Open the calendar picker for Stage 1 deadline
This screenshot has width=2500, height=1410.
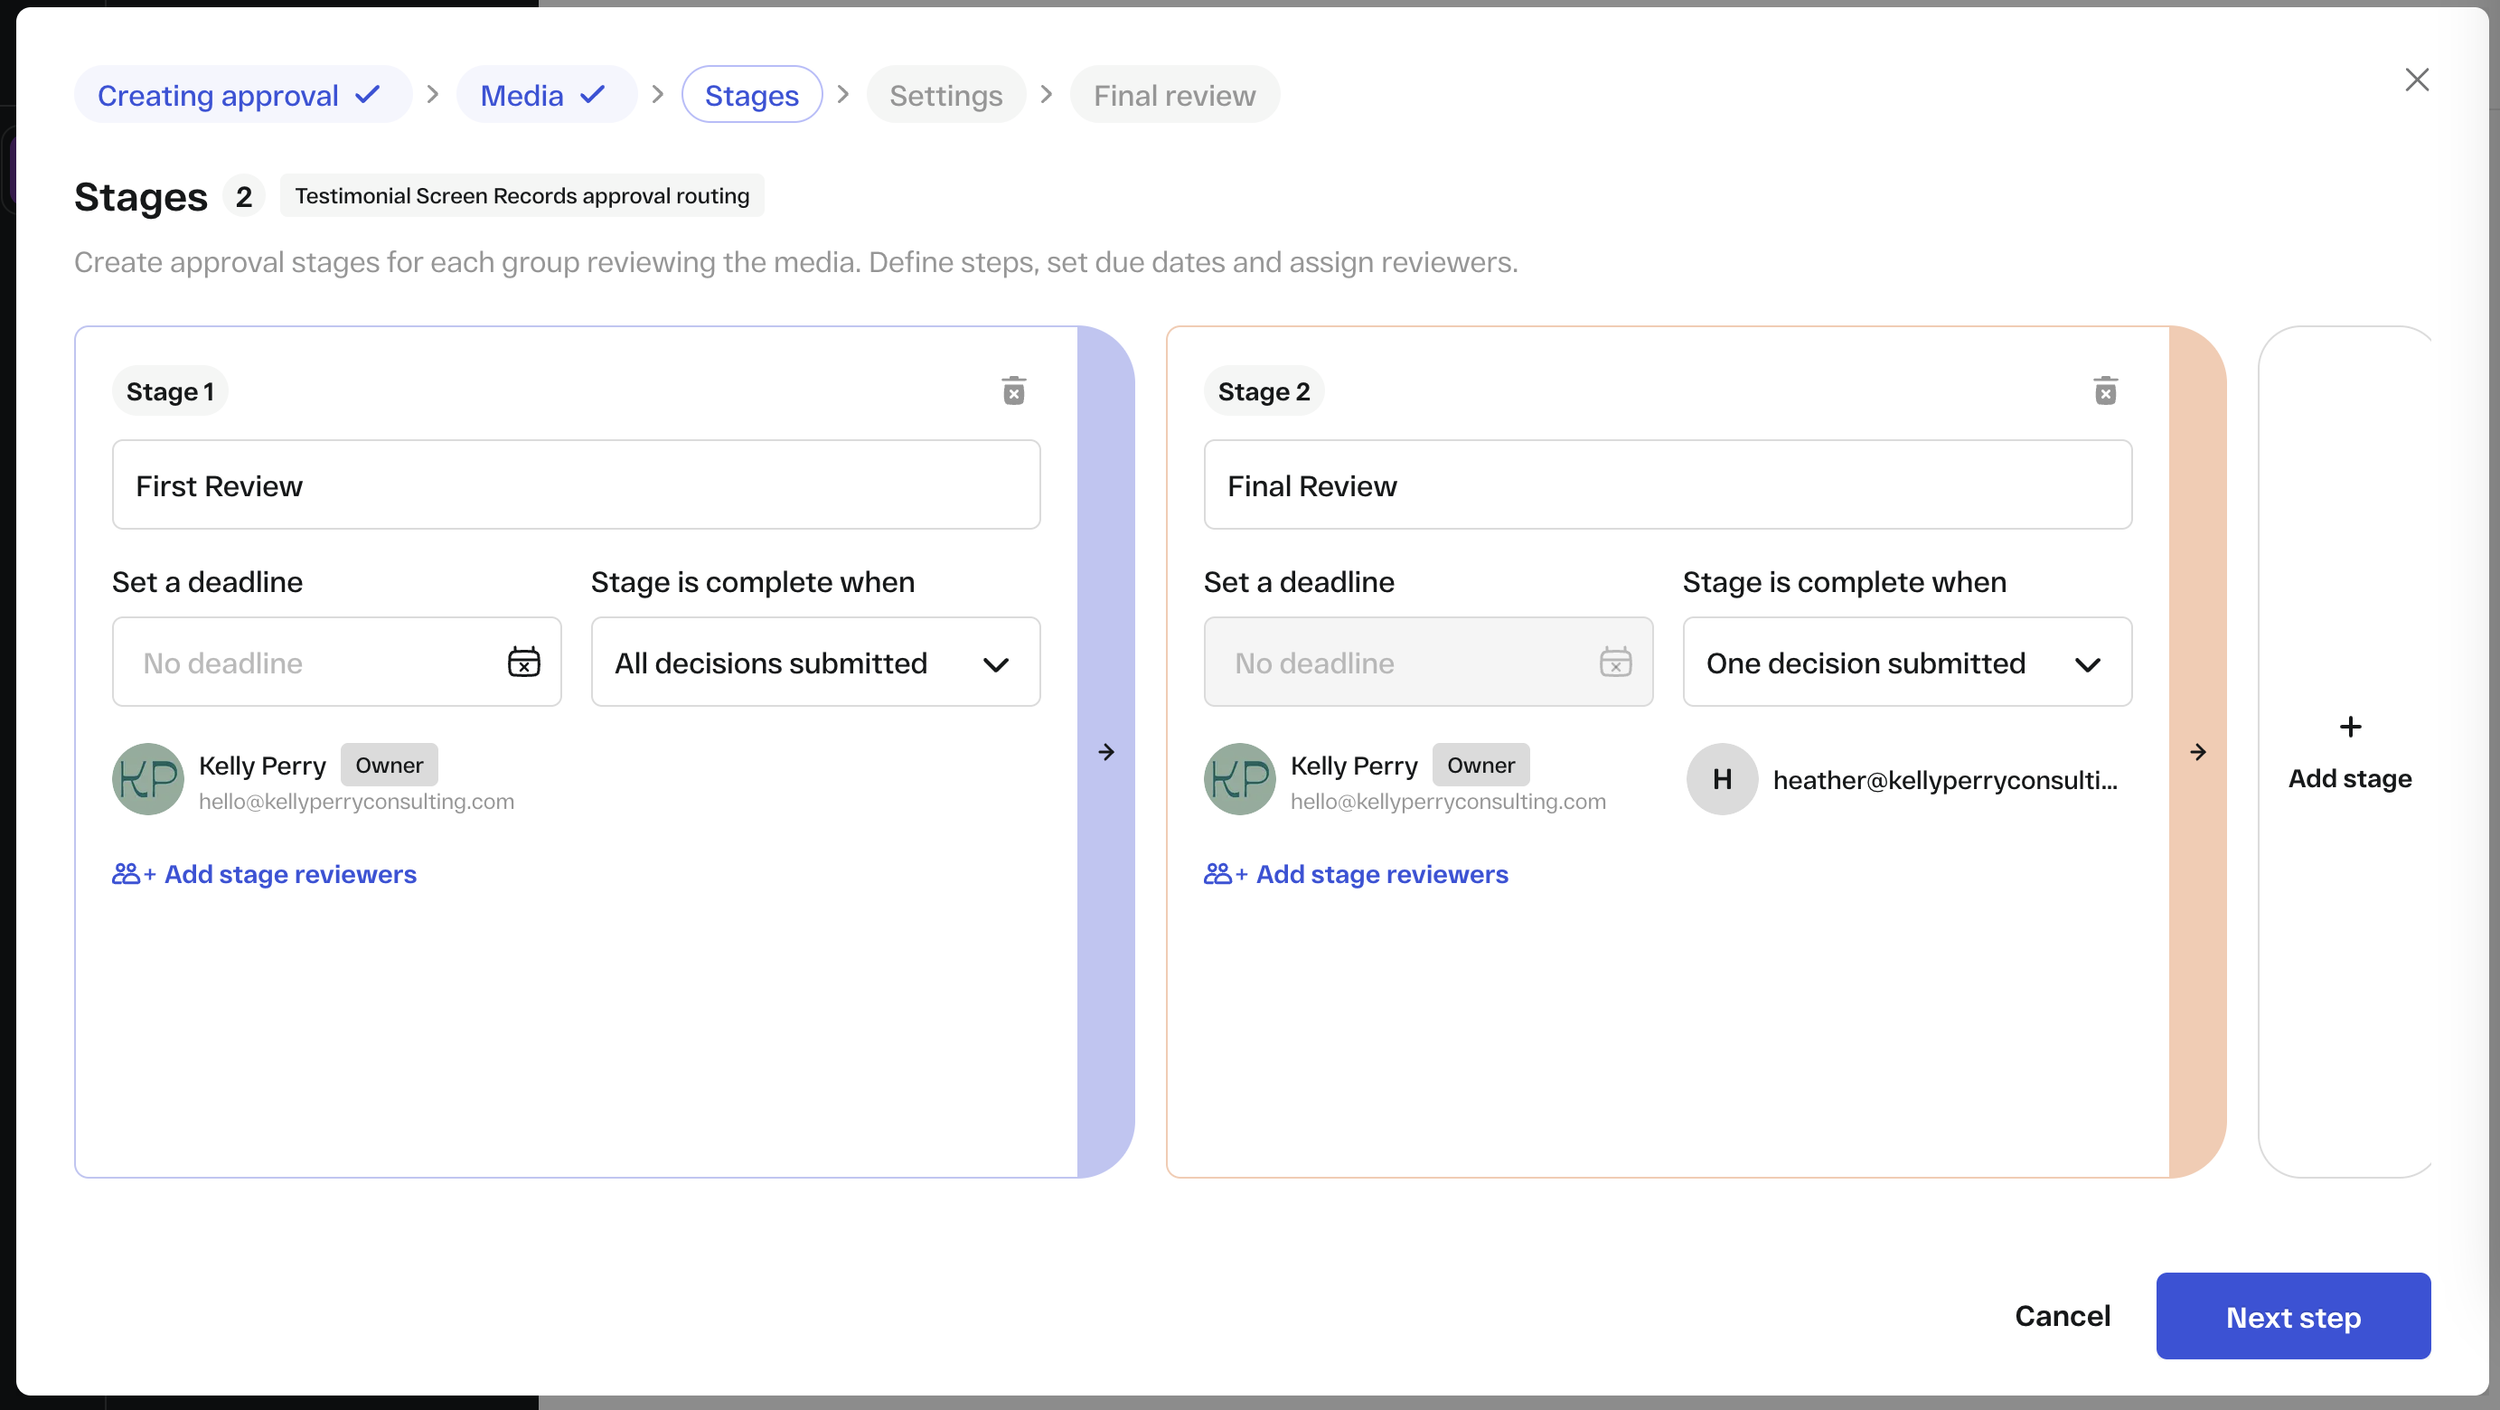coord(523,662)
